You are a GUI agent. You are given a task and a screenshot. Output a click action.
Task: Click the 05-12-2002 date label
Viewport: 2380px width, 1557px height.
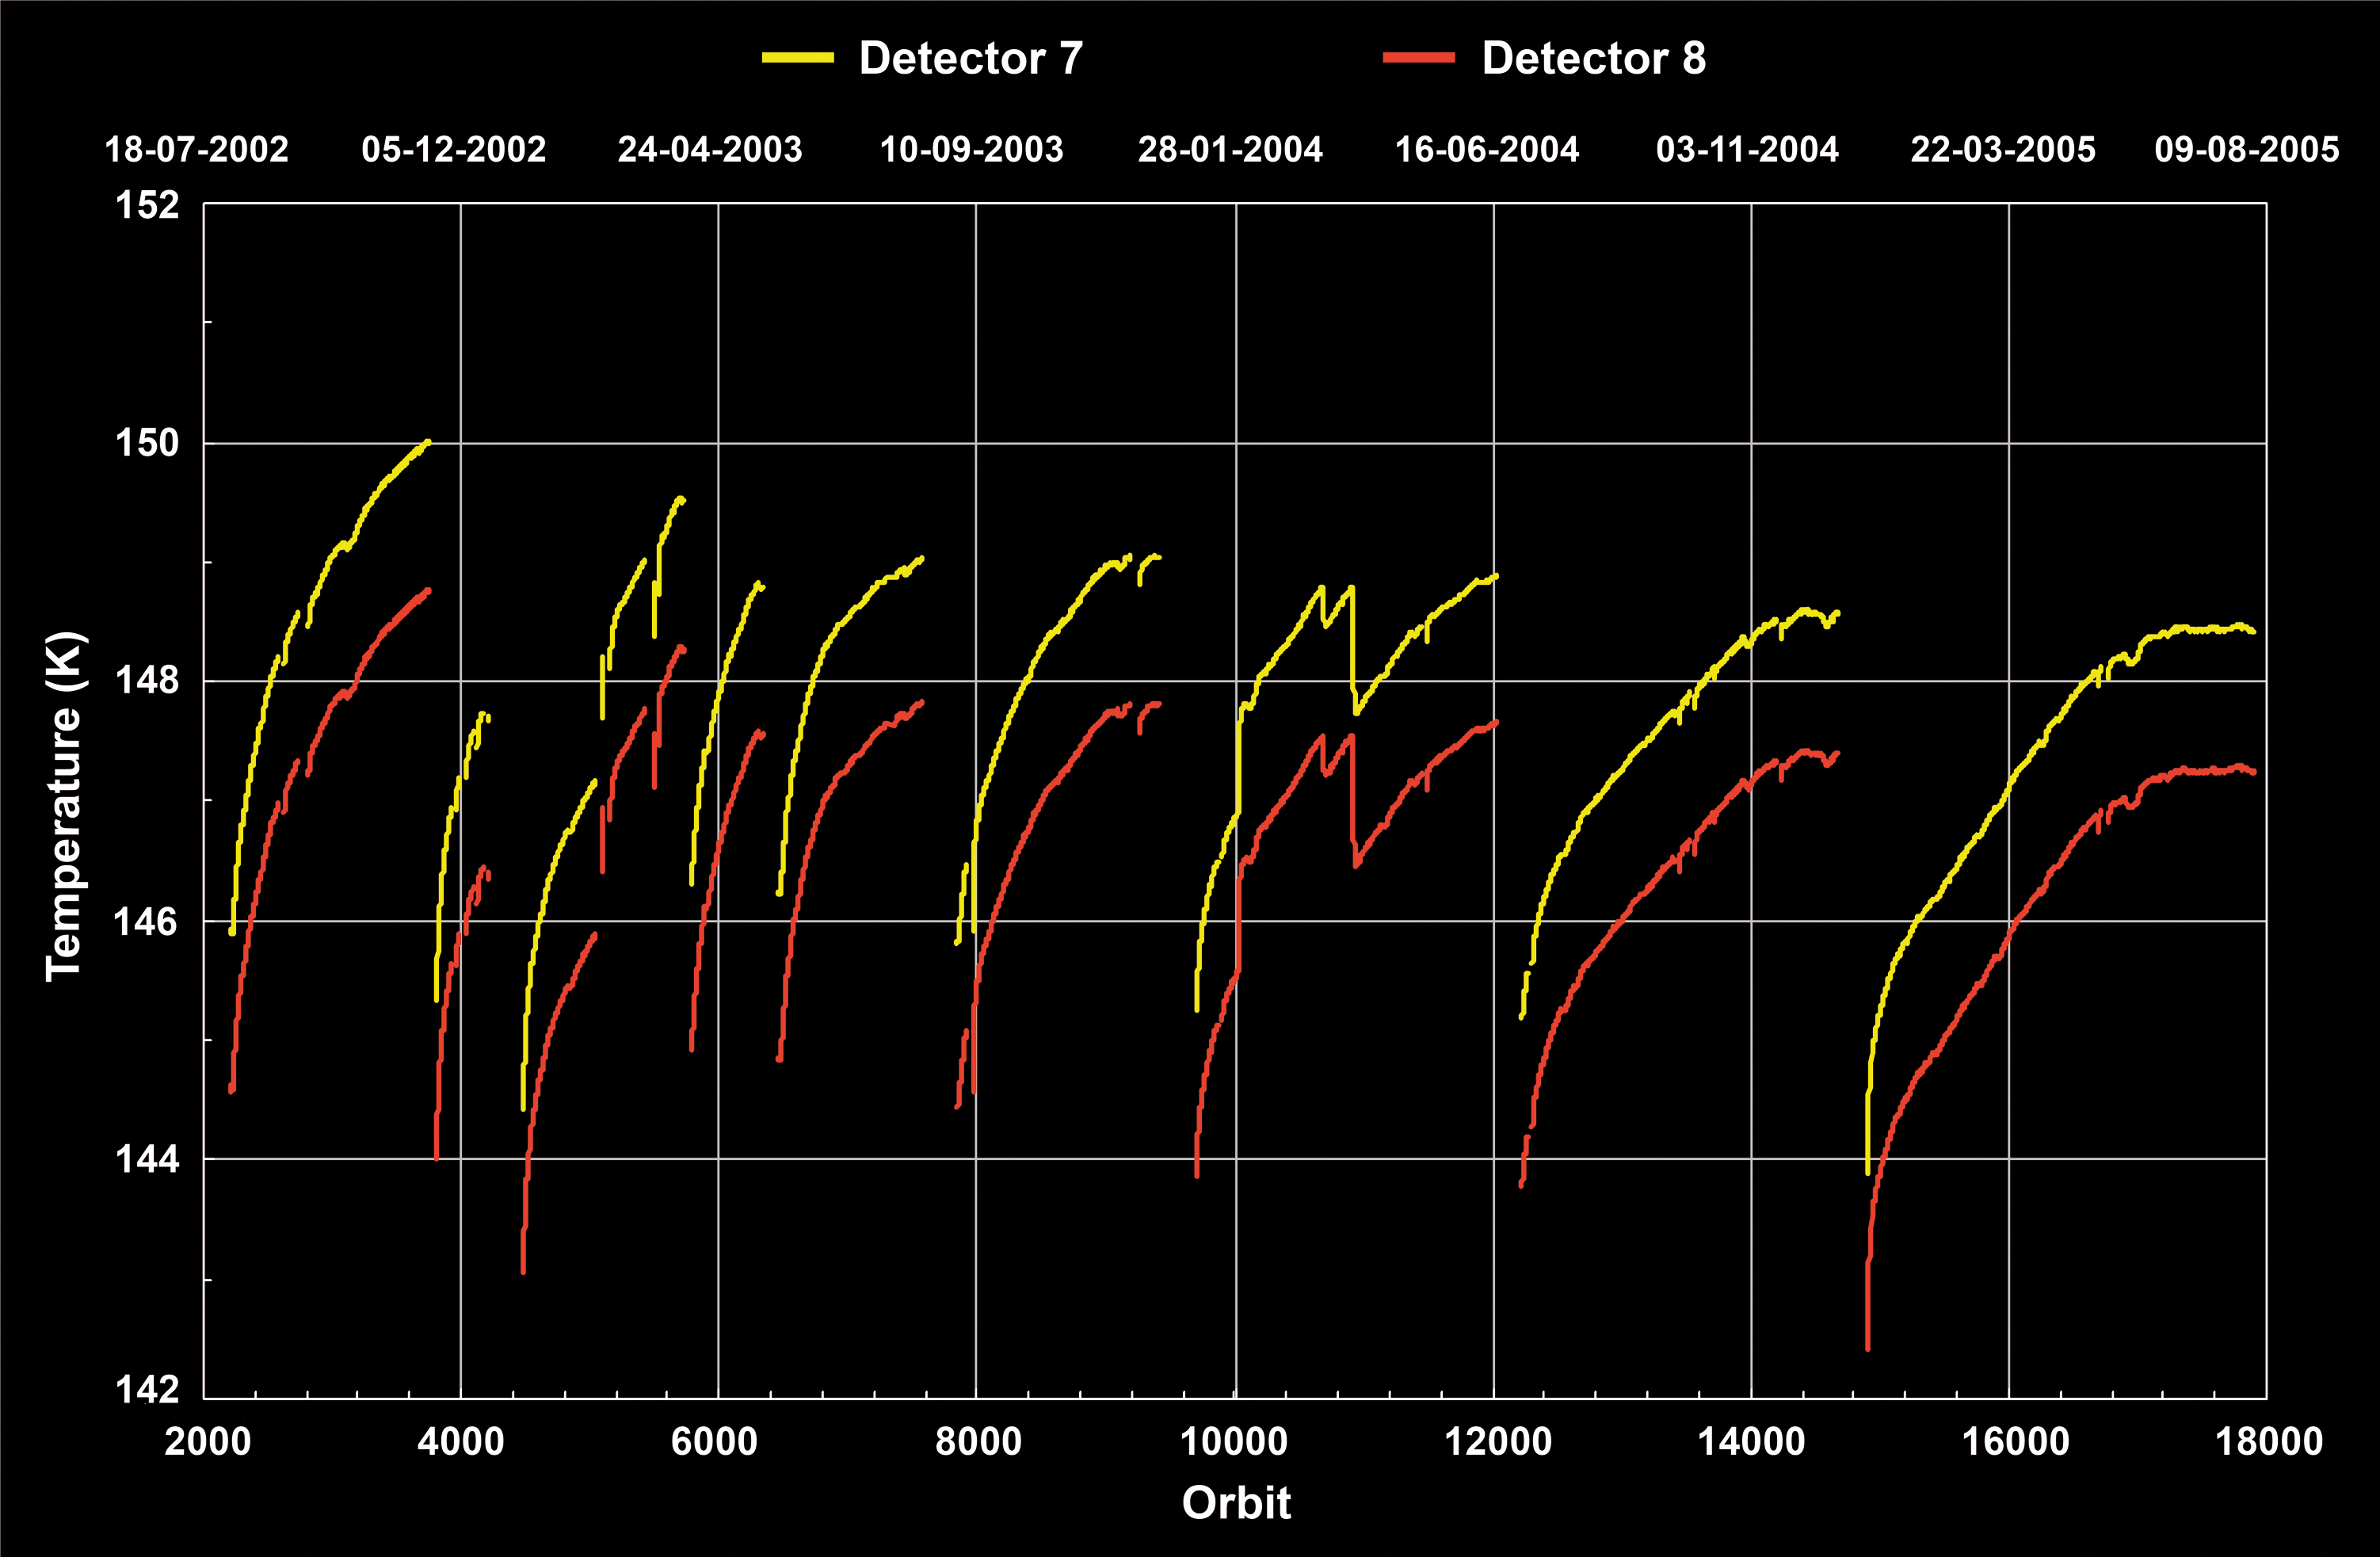tap(454, 150)
